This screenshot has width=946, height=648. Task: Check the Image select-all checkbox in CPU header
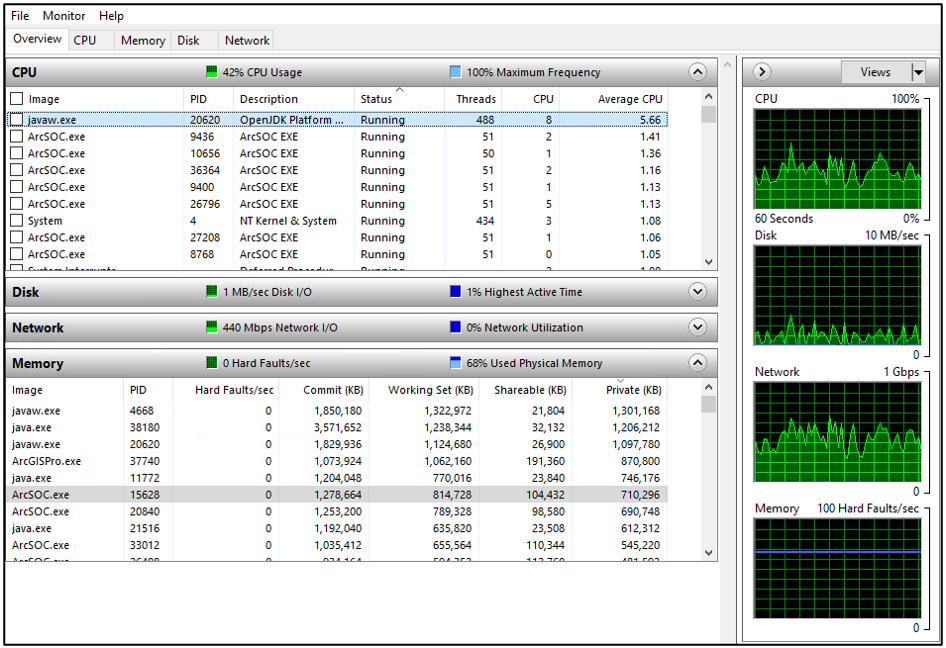point(18,98)
